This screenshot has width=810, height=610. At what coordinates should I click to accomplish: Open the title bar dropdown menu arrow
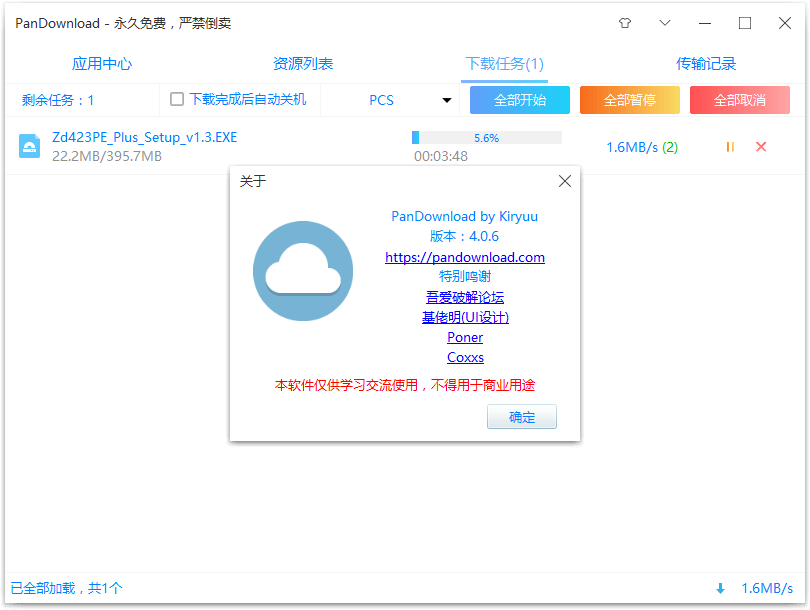click(665, 23)
